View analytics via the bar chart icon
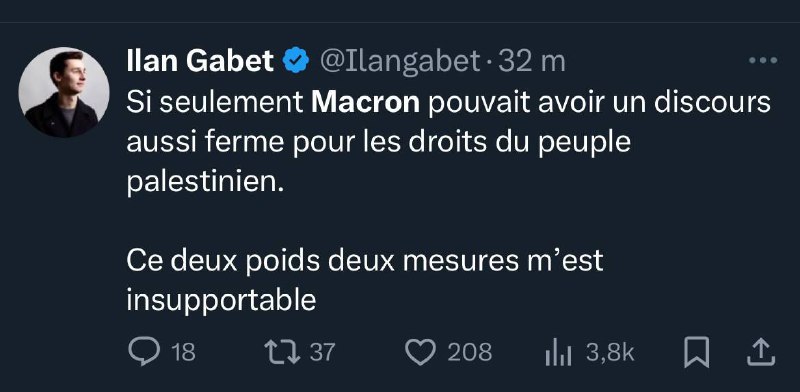The width and height of the screenshot is (800, 392). click(558, 353)
